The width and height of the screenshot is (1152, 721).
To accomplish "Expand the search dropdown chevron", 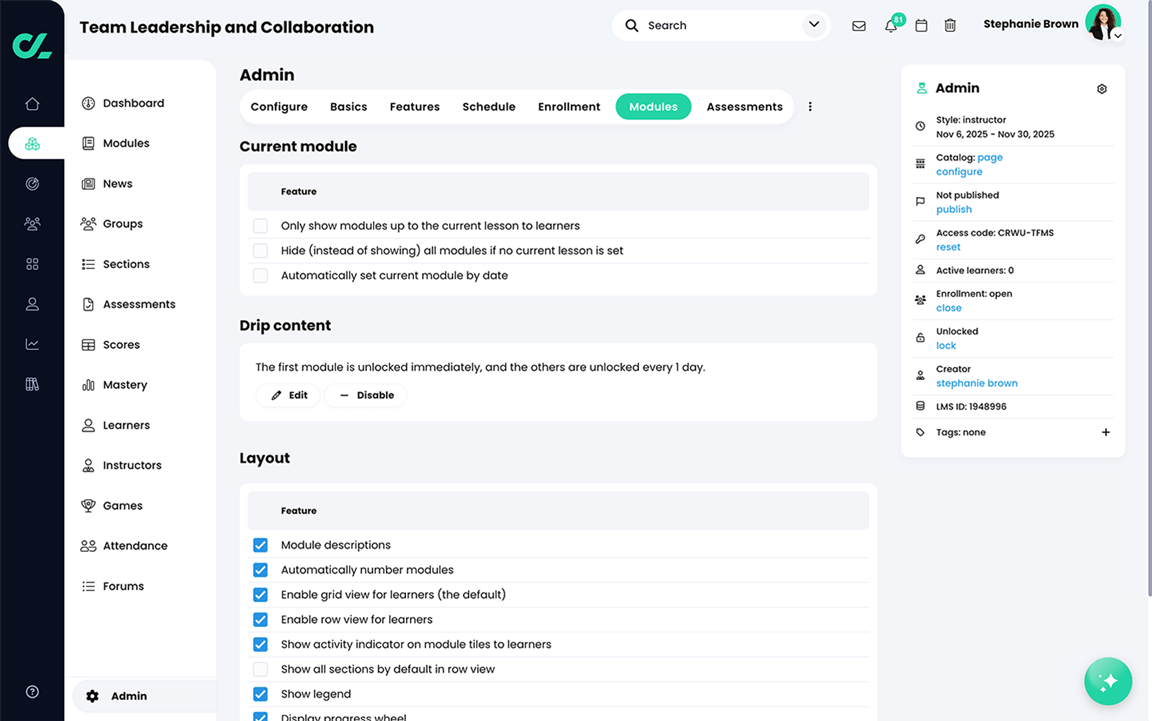I will pyautogui.click(x=813, y=24).
